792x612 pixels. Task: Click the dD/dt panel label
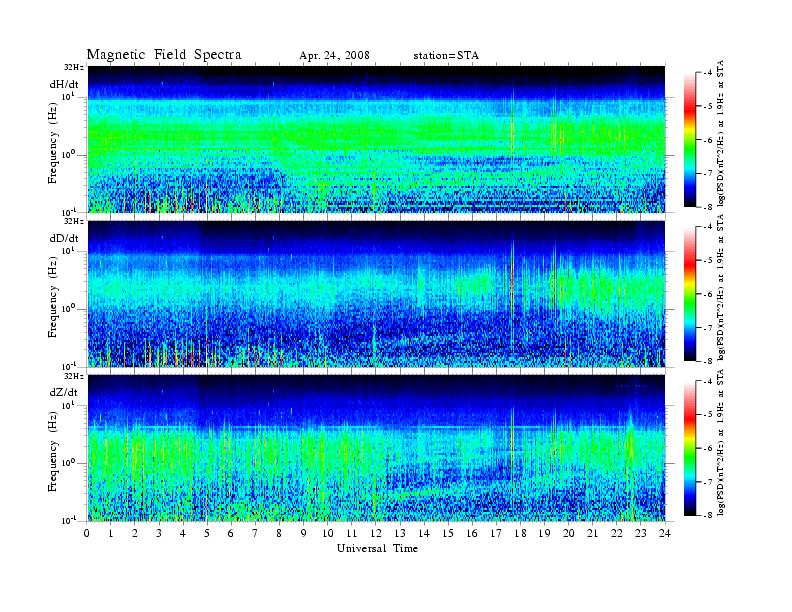[64, 238]
